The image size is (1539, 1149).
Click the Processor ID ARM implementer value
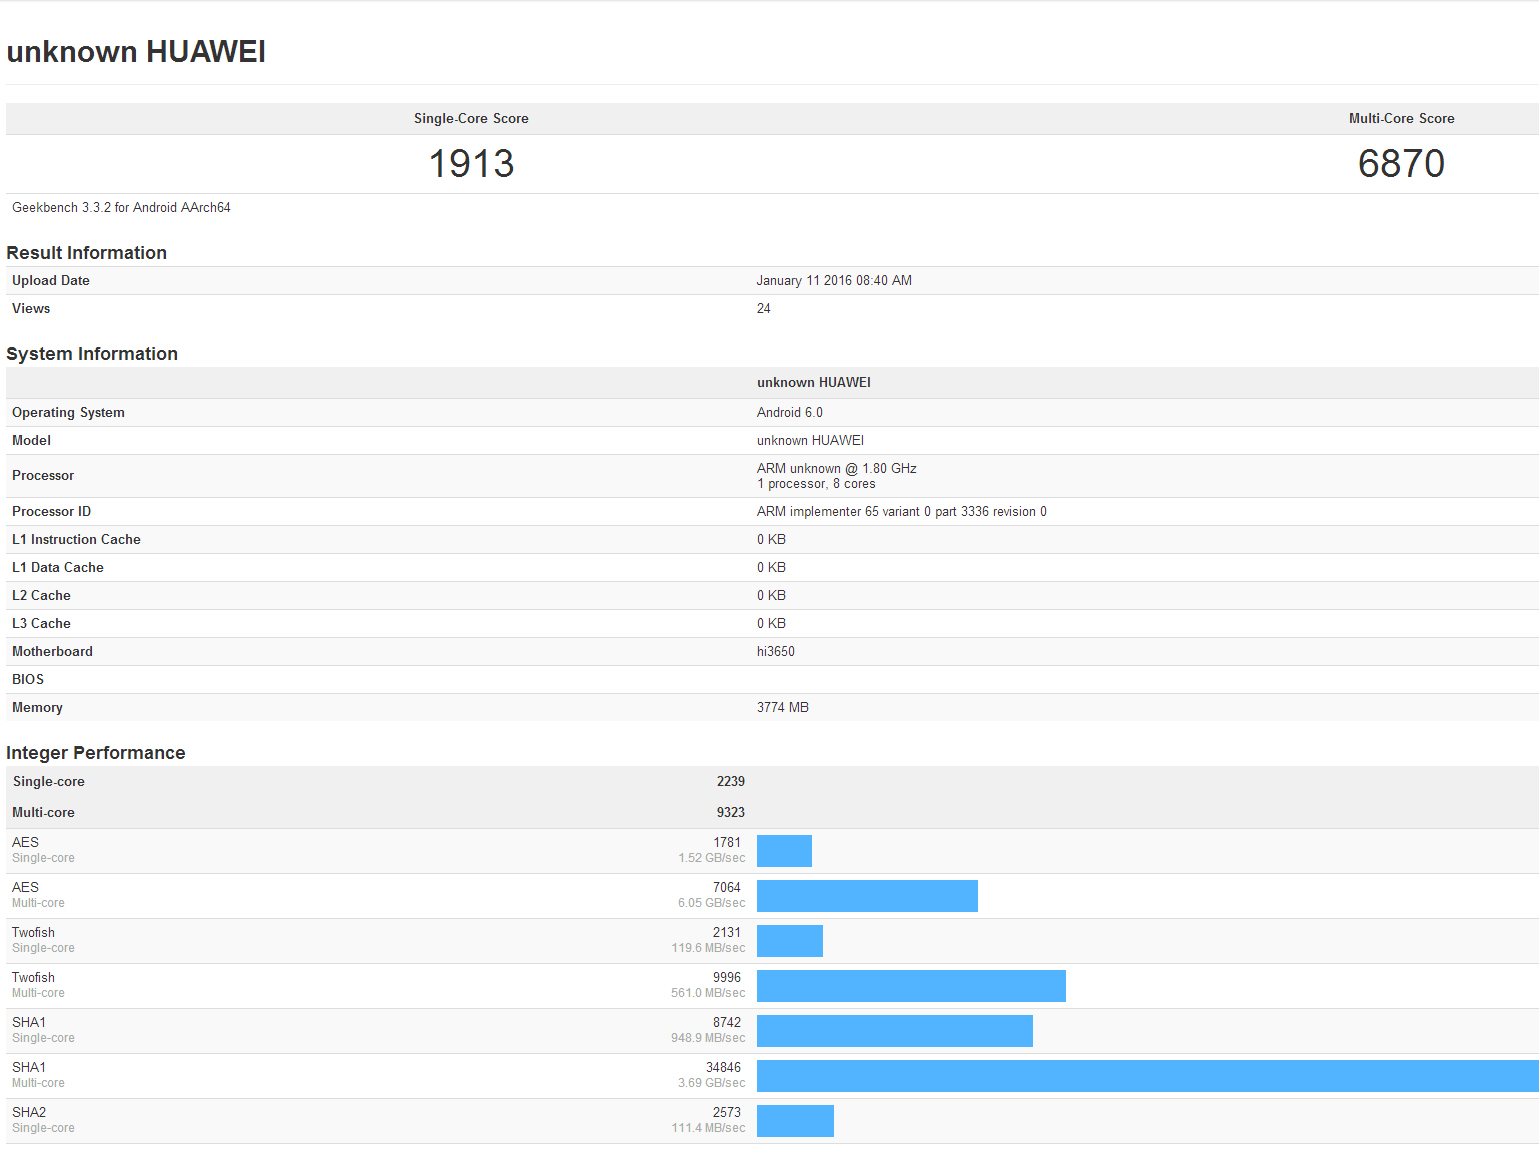(901, 512)
